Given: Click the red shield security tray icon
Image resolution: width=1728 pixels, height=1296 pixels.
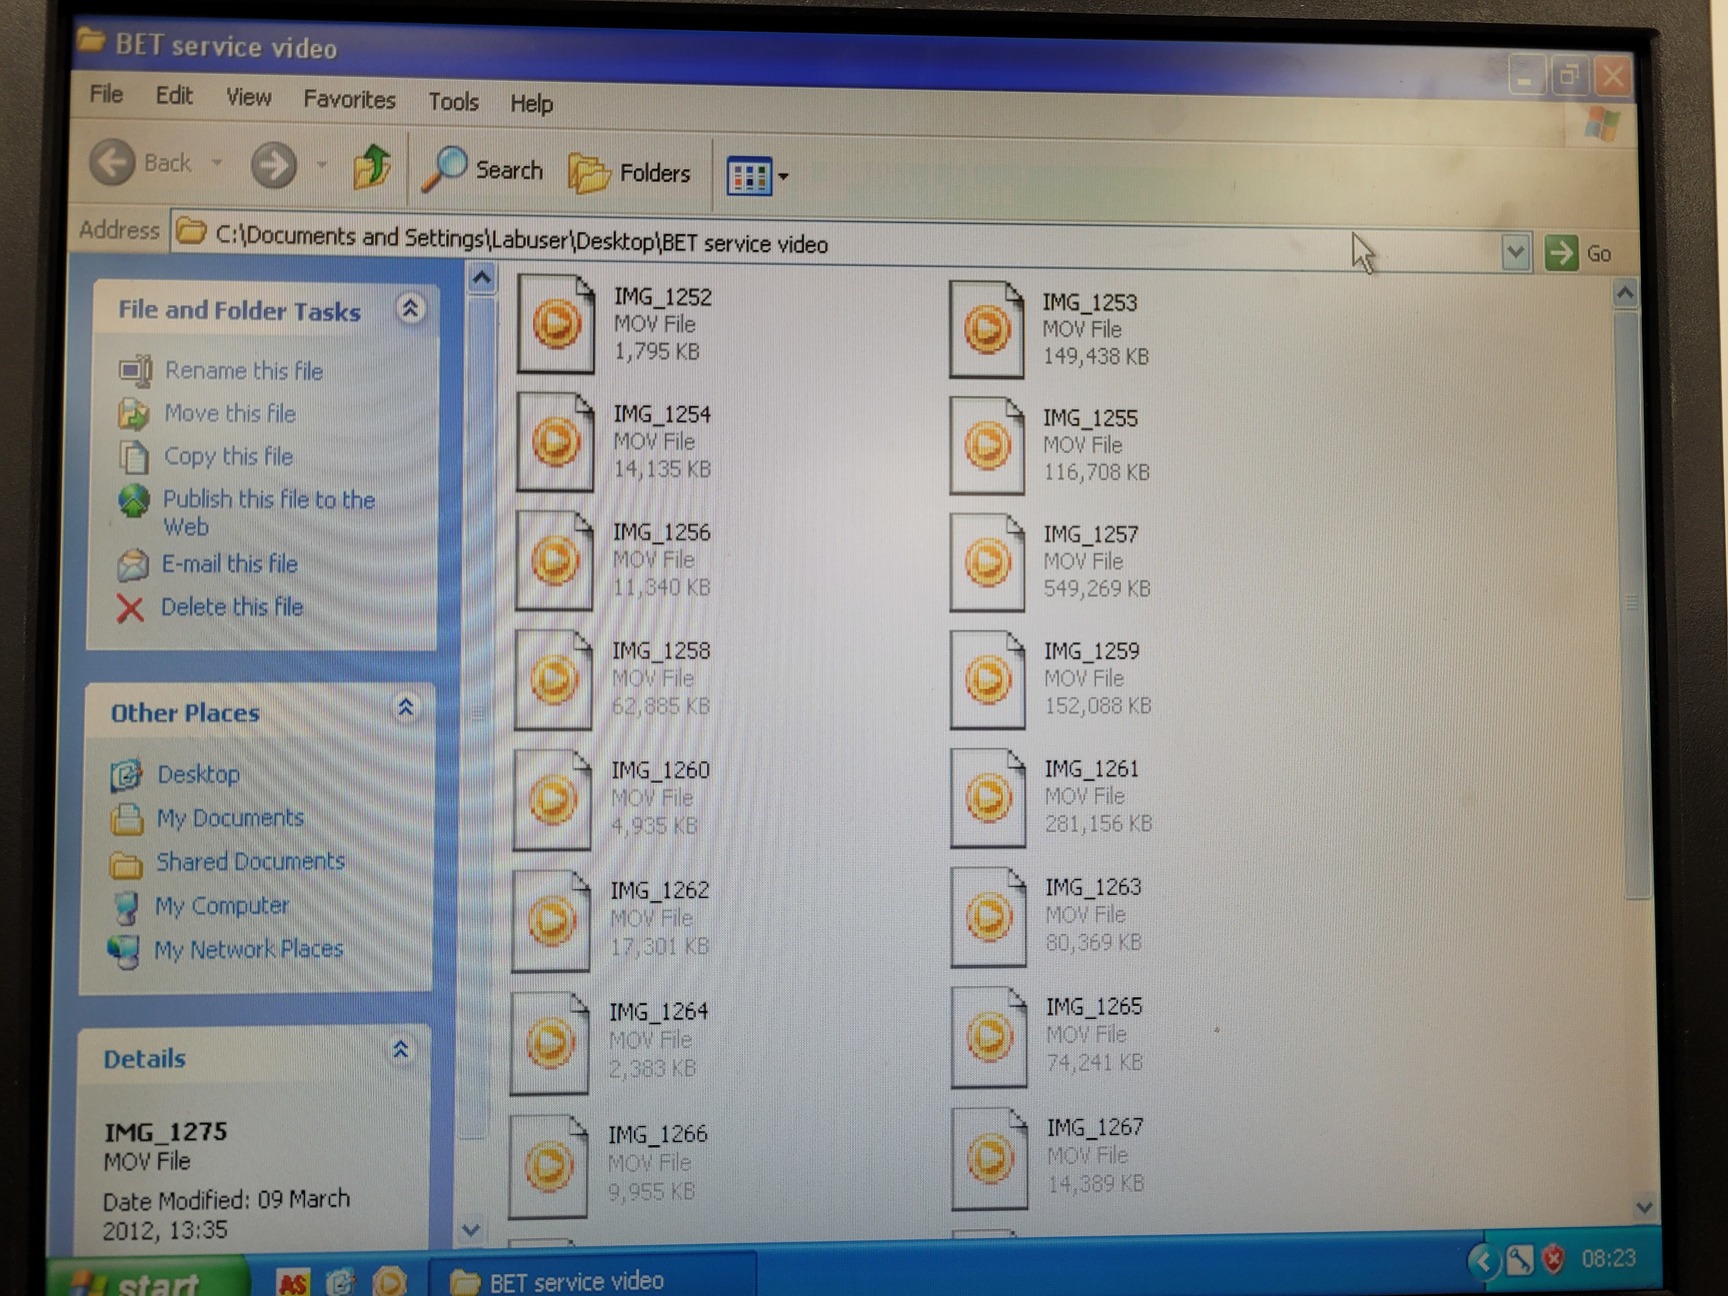Looking at the screenshot, I should point(1553,1259).
